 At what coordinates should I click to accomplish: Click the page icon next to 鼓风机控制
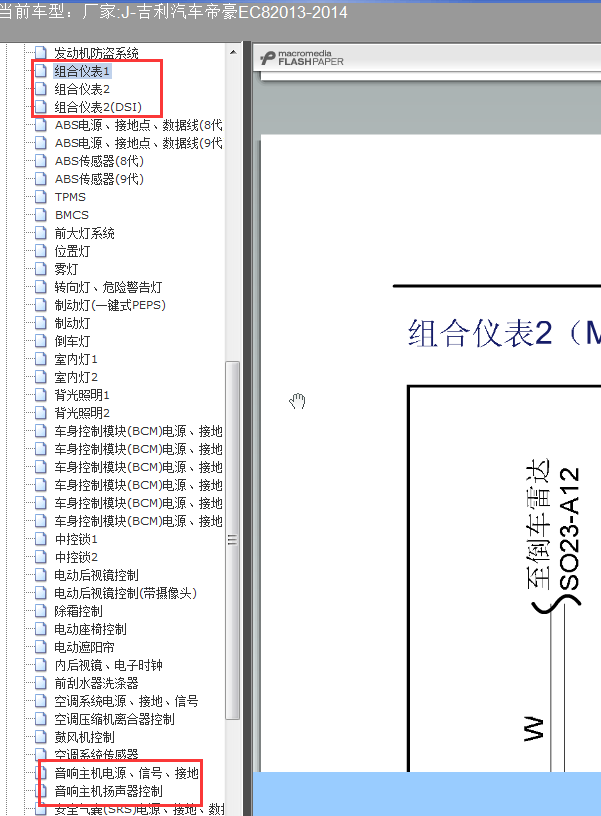(41, 737)
